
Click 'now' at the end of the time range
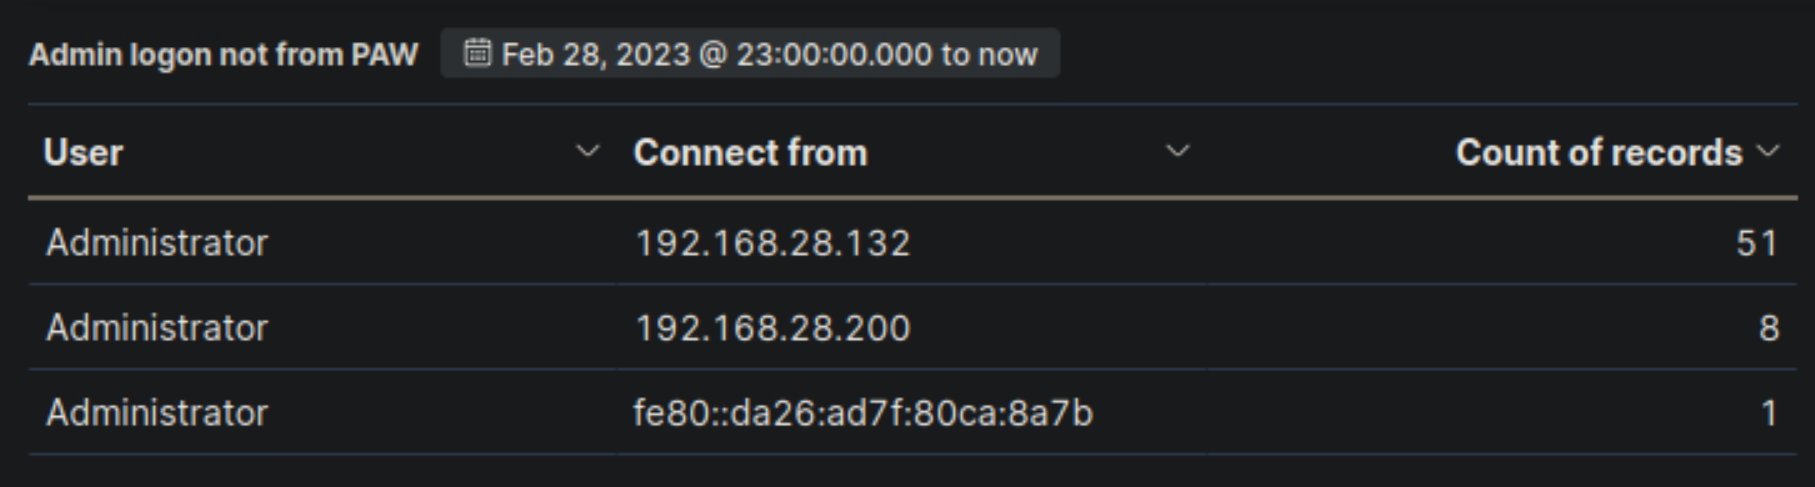(x=1008, y=54)
